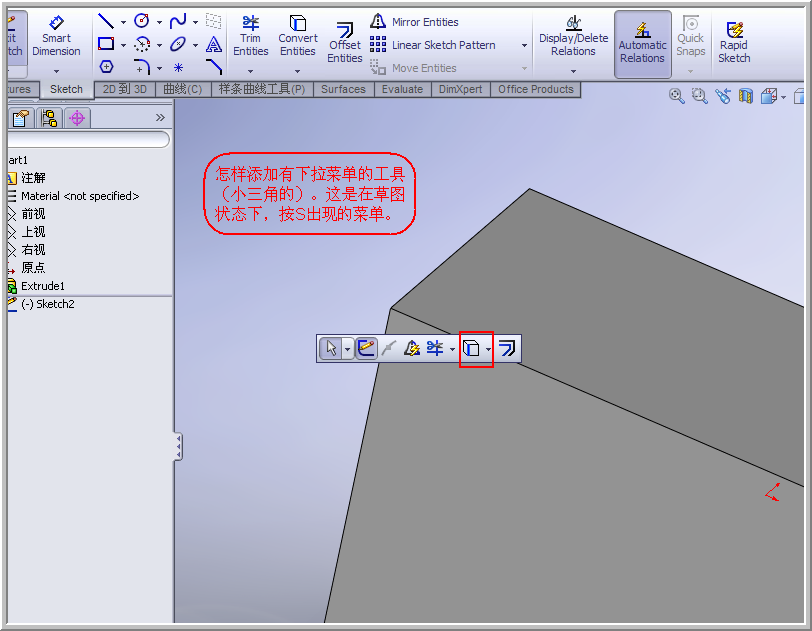Click Zoom to Area view icon
812x631 pixels.
[700, 96]
